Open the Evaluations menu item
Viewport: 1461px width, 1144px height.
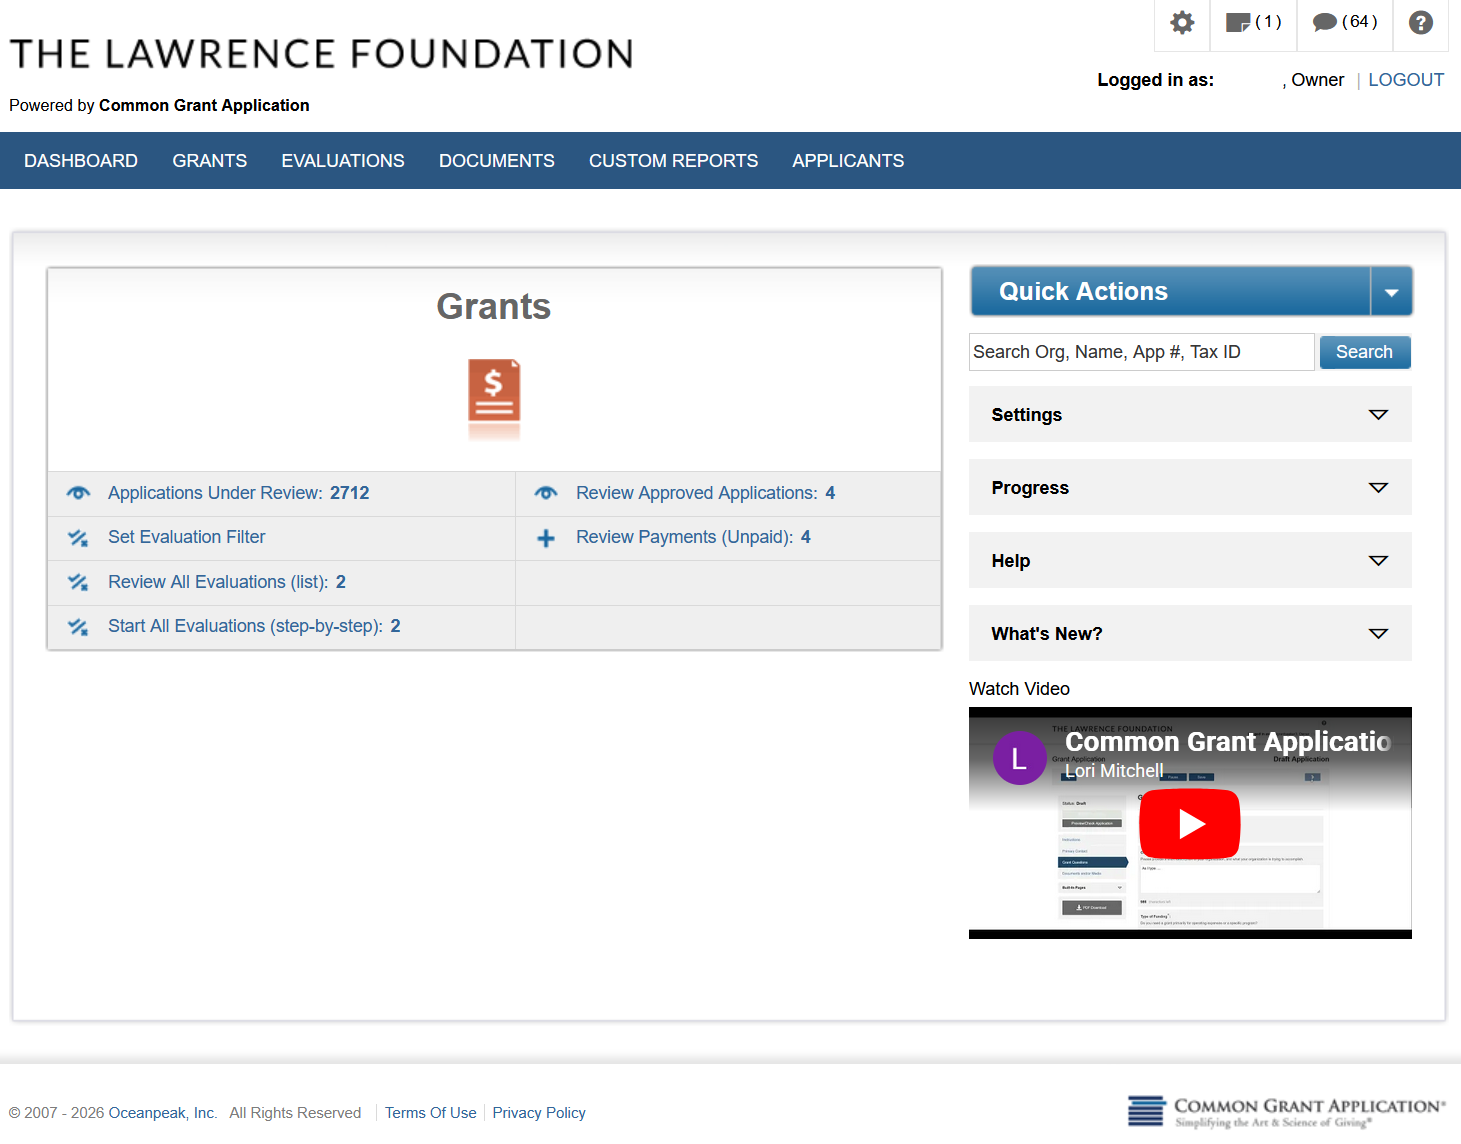point(343,161)
